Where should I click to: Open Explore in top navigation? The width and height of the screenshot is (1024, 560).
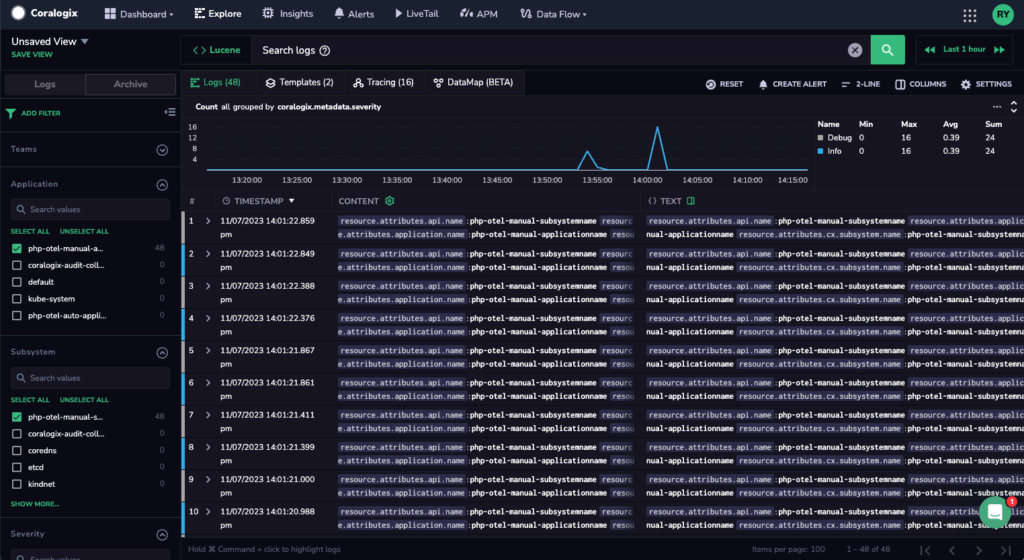point(217,14)
